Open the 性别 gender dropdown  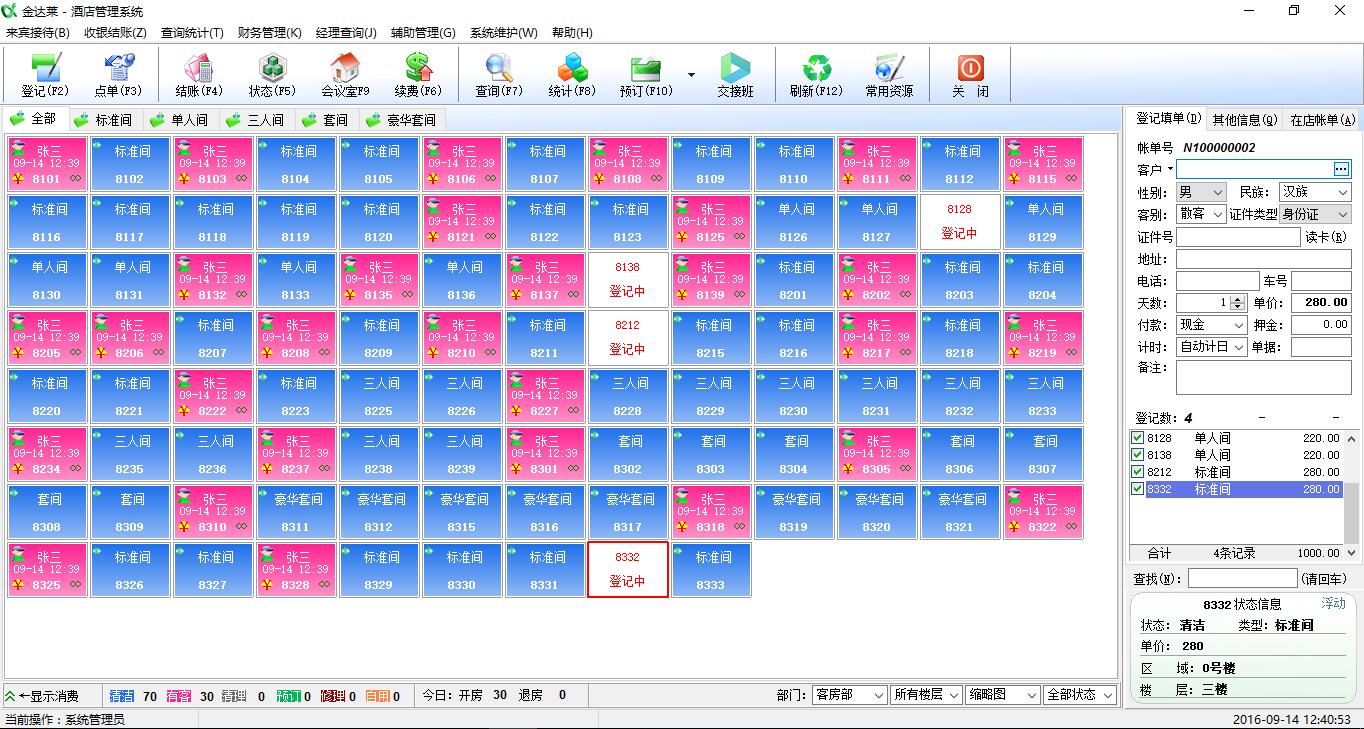click(x=1201, y=192)
